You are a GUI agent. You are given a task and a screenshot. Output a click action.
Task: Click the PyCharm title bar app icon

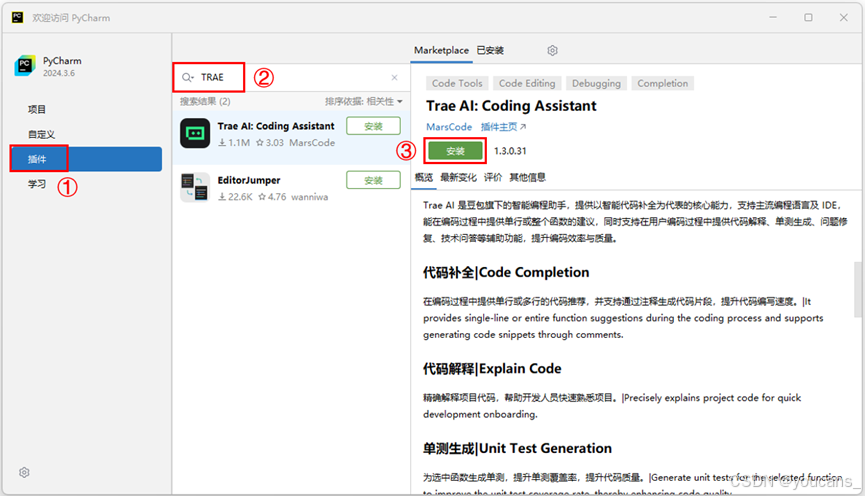point(17,18)
